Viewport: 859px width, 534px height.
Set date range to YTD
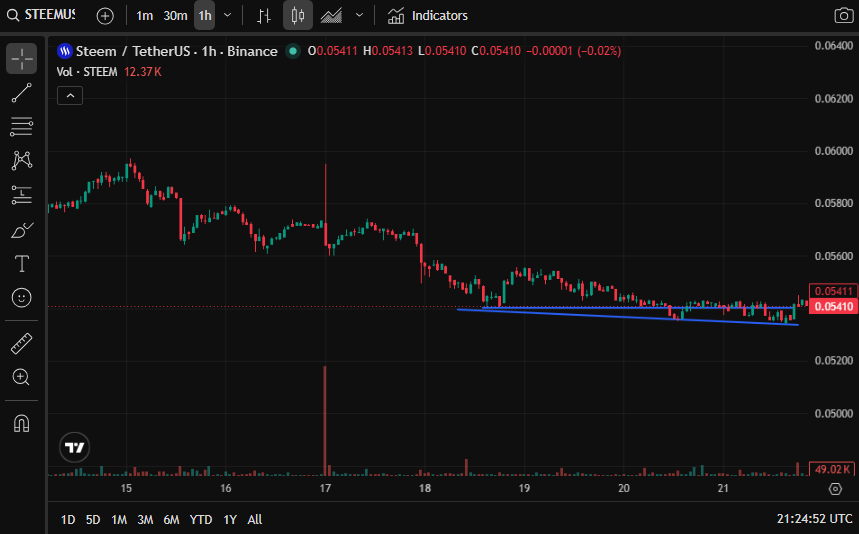click(x=201, y=519)
